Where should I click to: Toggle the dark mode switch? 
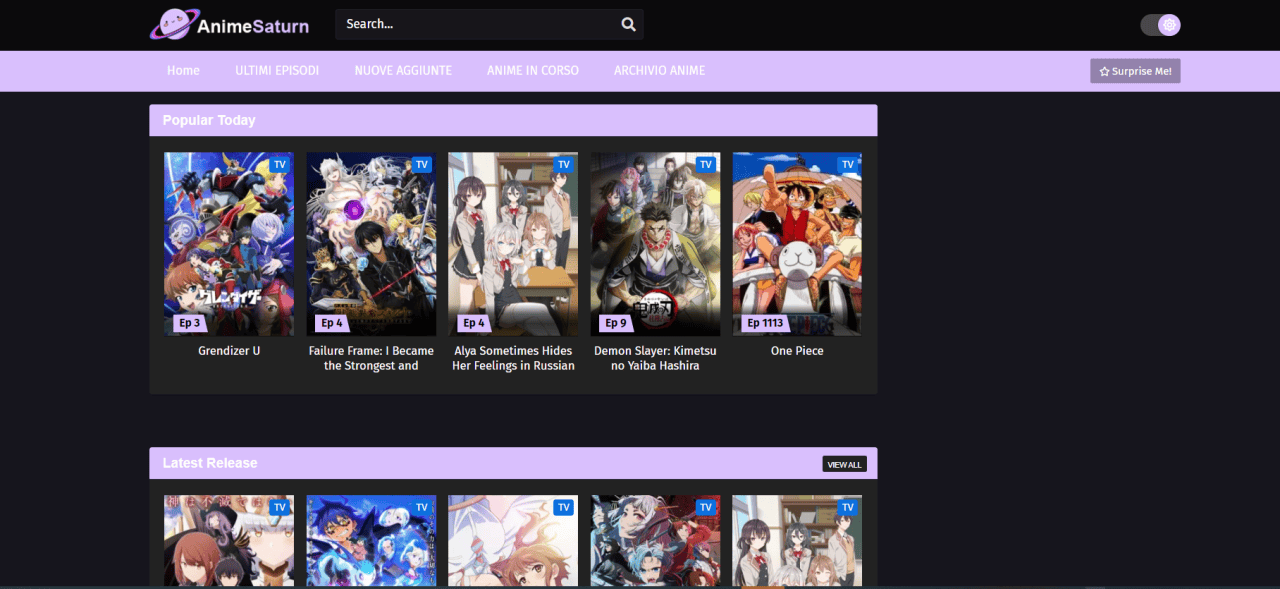[x=1160, y=25]
